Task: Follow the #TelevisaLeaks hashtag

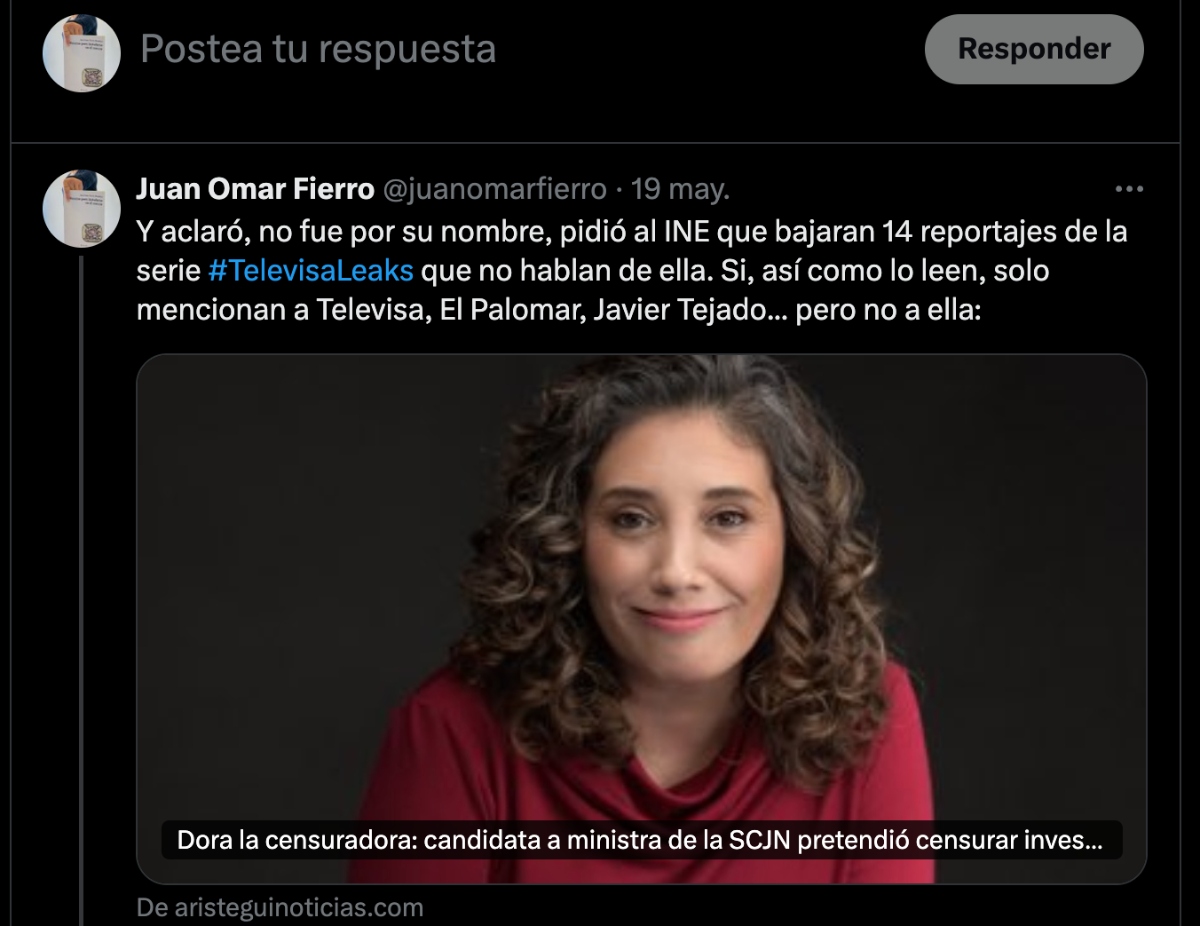Action: [311, 270]
